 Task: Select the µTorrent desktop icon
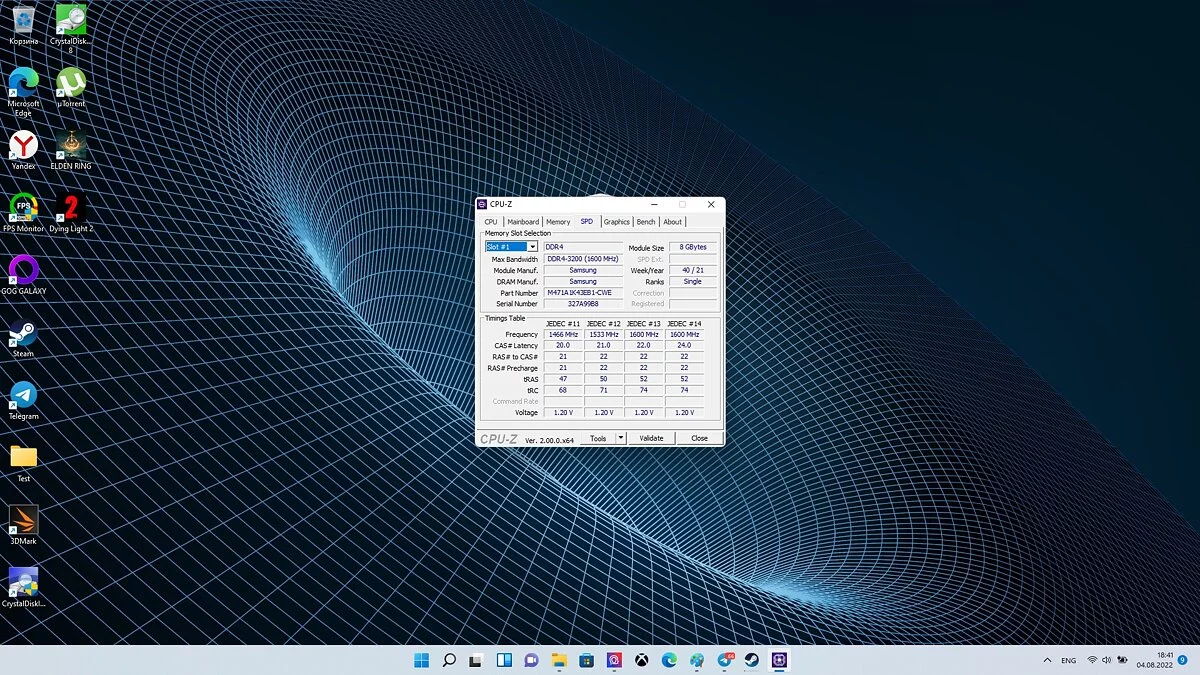[70, 83]
